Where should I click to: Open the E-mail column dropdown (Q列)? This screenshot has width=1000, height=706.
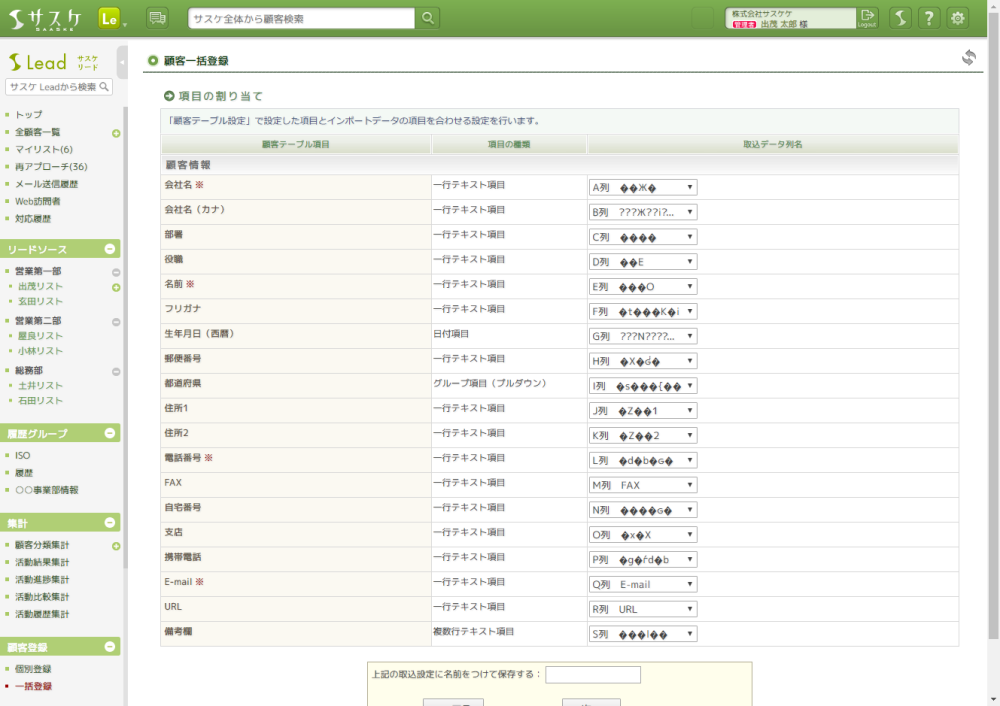point(643,584)
